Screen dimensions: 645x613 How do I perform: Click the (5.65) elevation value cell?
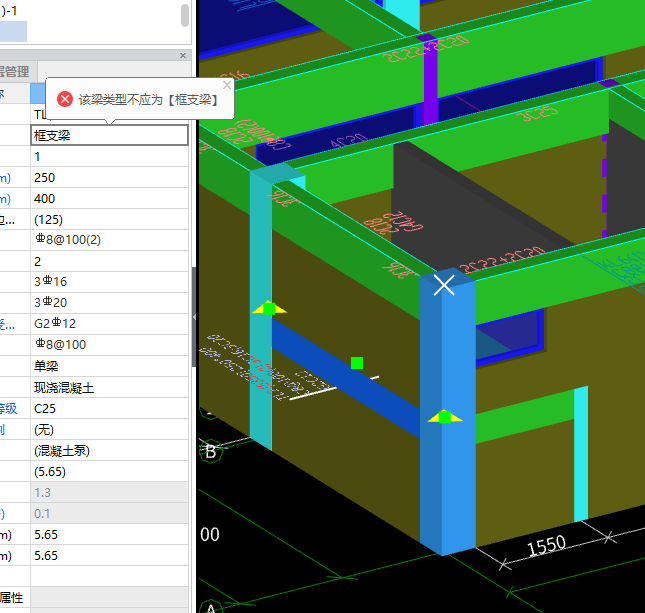click(x=109, y=471)
